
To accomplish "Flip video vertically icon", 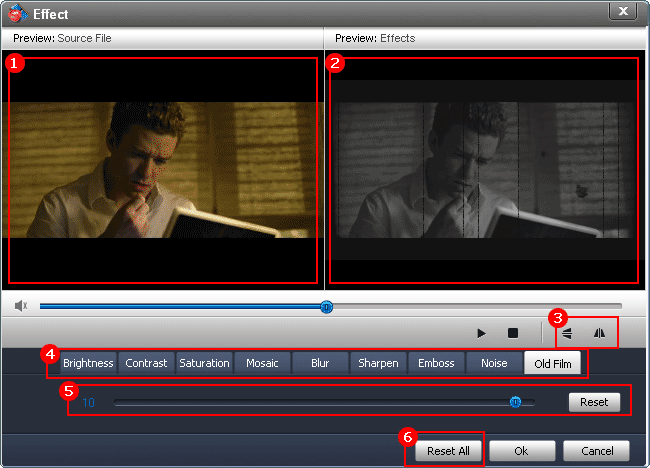I will coord(568,333).
